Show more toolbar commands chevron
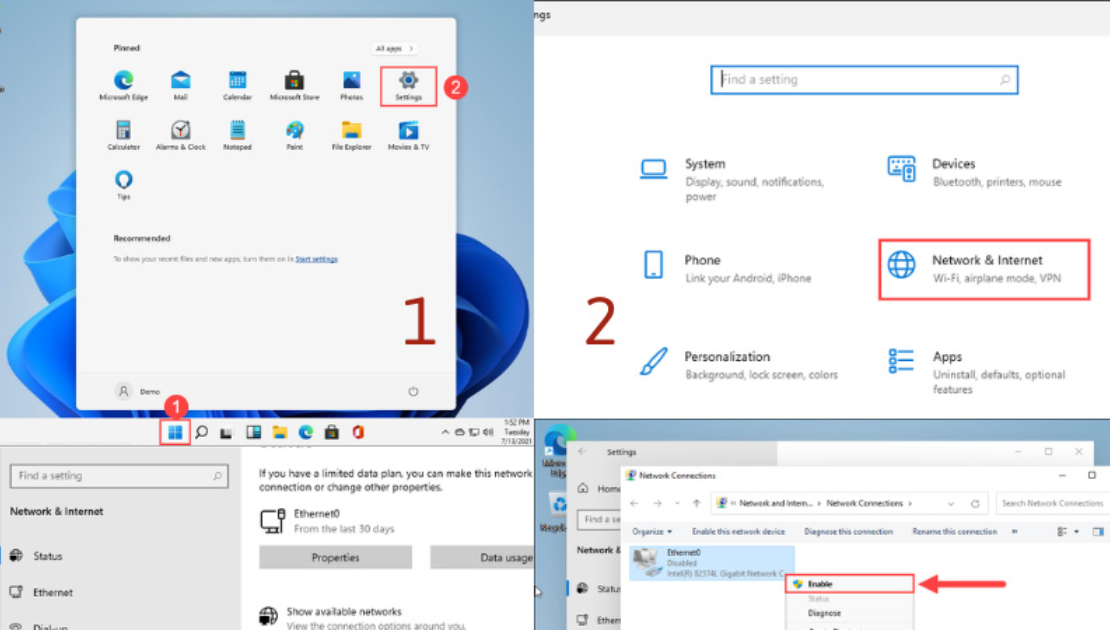The height and width of the screenshot is (630, 1110). tap(1014, 532)
